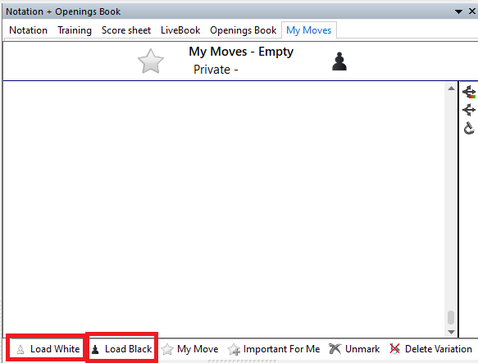Click the top branch arrow icon with the red-green marker

pos(469,92)
